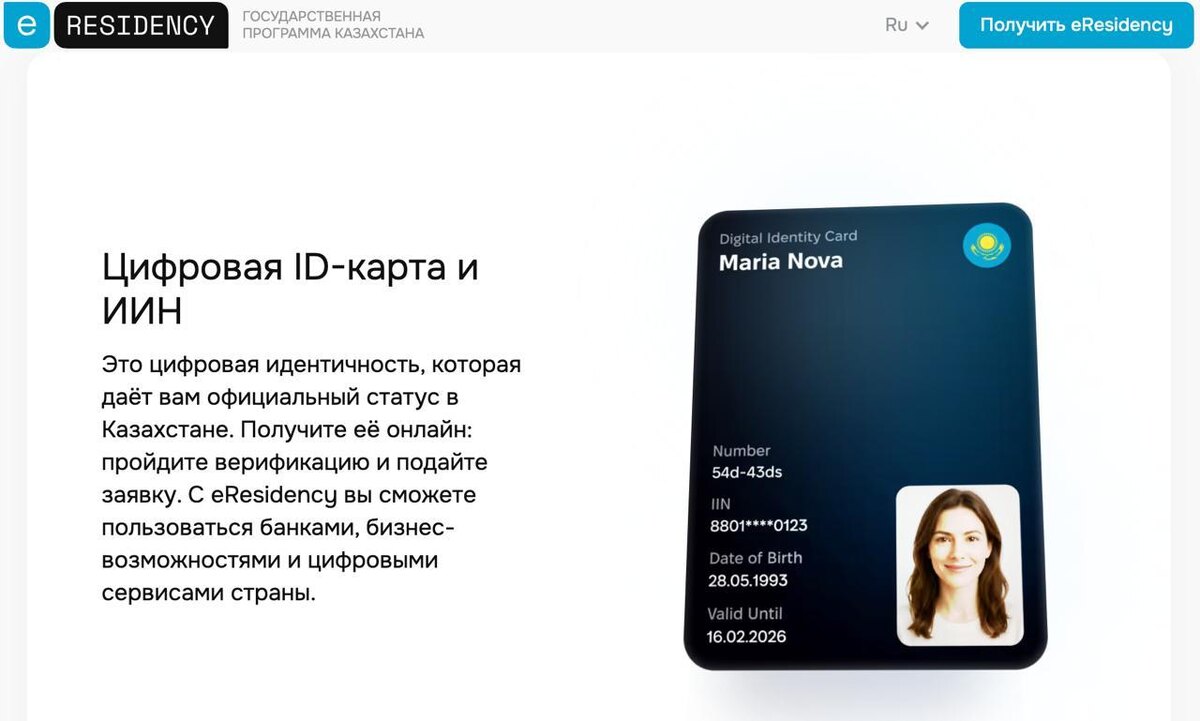Click the 'Number' label on card
Screen dimensions: 1200x721
click(x=741, y=451)
